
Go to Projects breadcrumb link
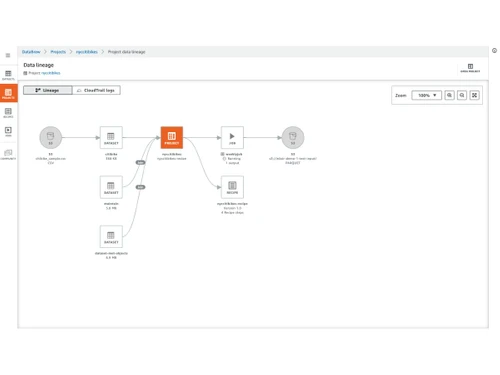point(58,52)
